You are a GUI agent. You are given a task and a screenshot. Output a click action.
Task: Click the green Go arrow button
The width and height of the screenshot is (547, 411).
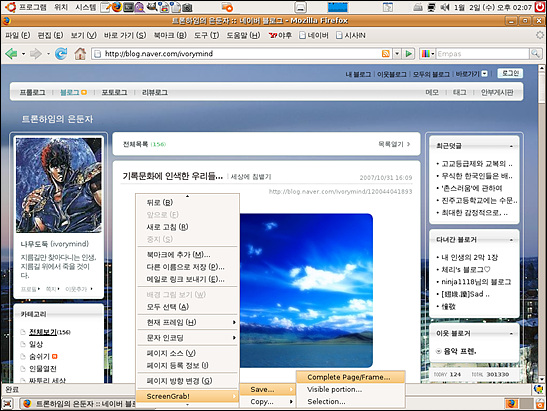(x=409, y=54)
